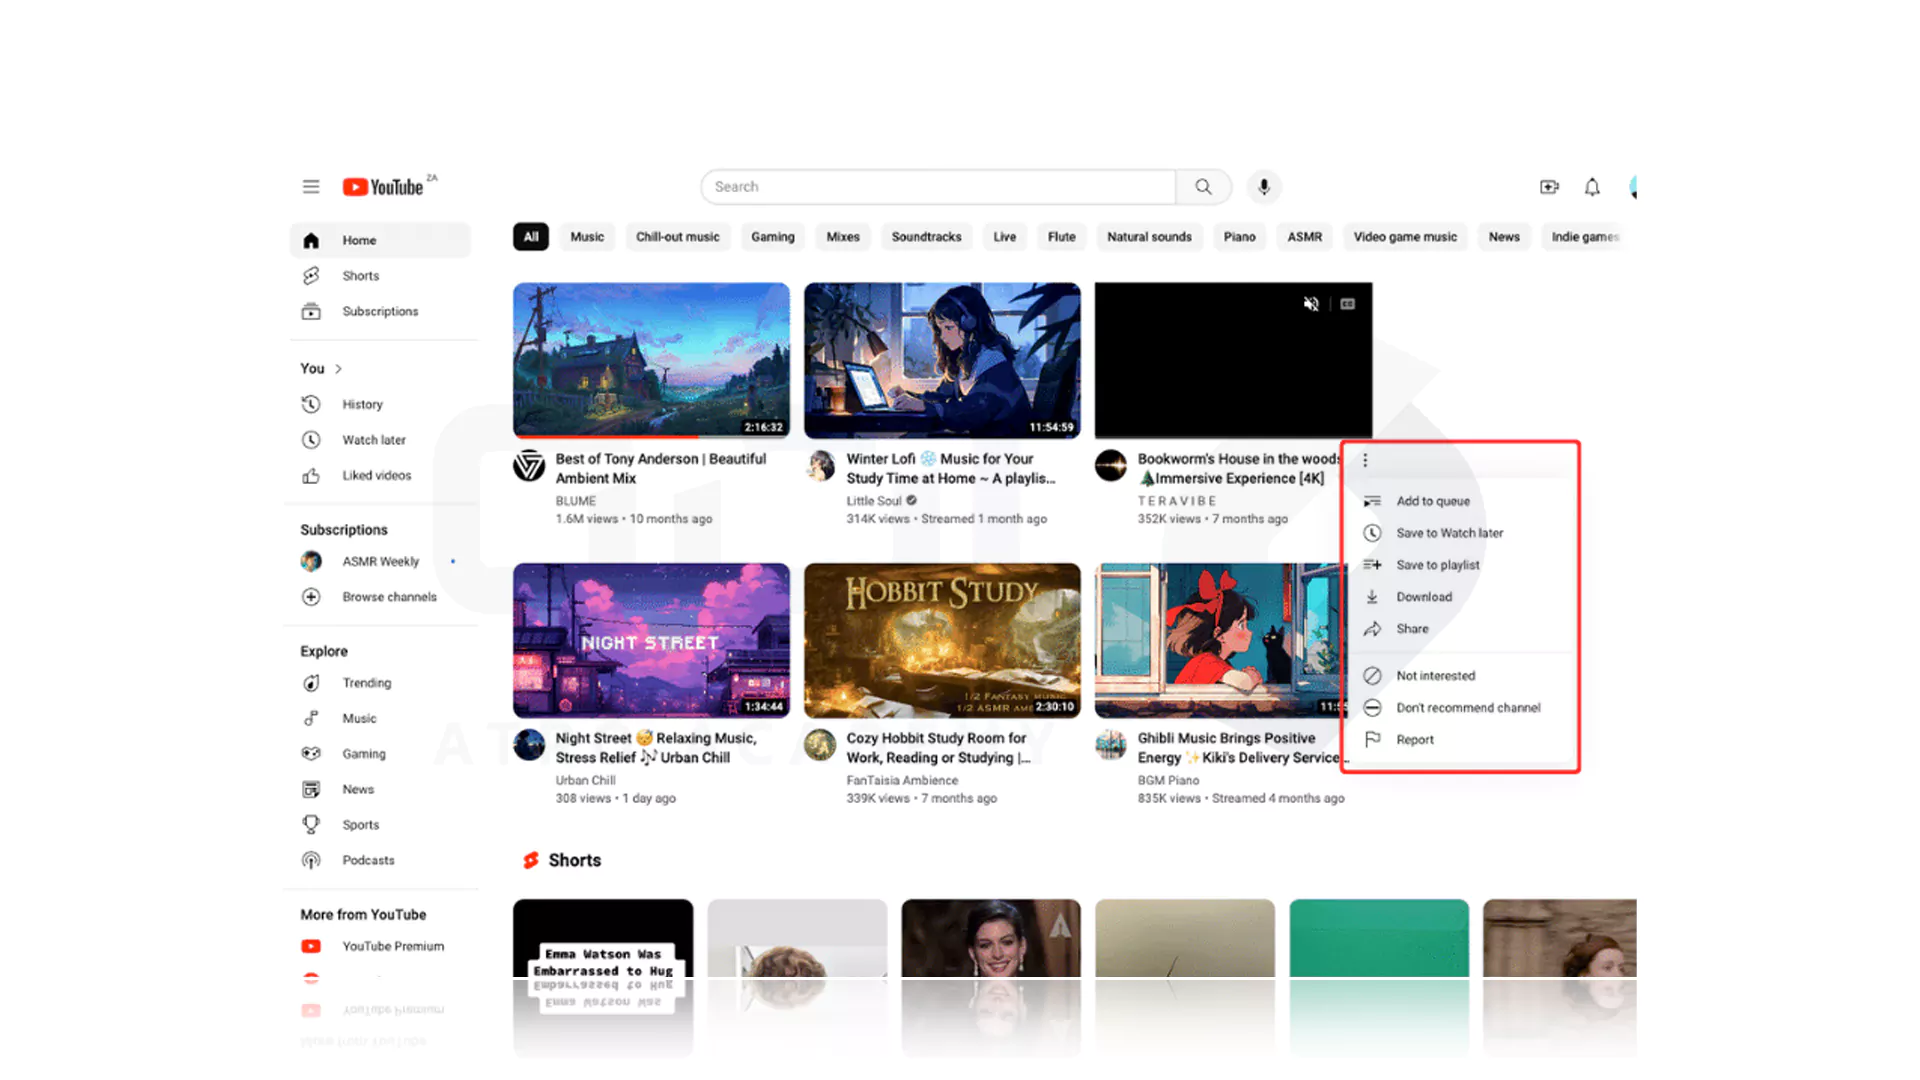Image resolution: width=1920 pixels, height=1080 pixels.
Task: Open the notifications bell
Action: (1592, 187)
